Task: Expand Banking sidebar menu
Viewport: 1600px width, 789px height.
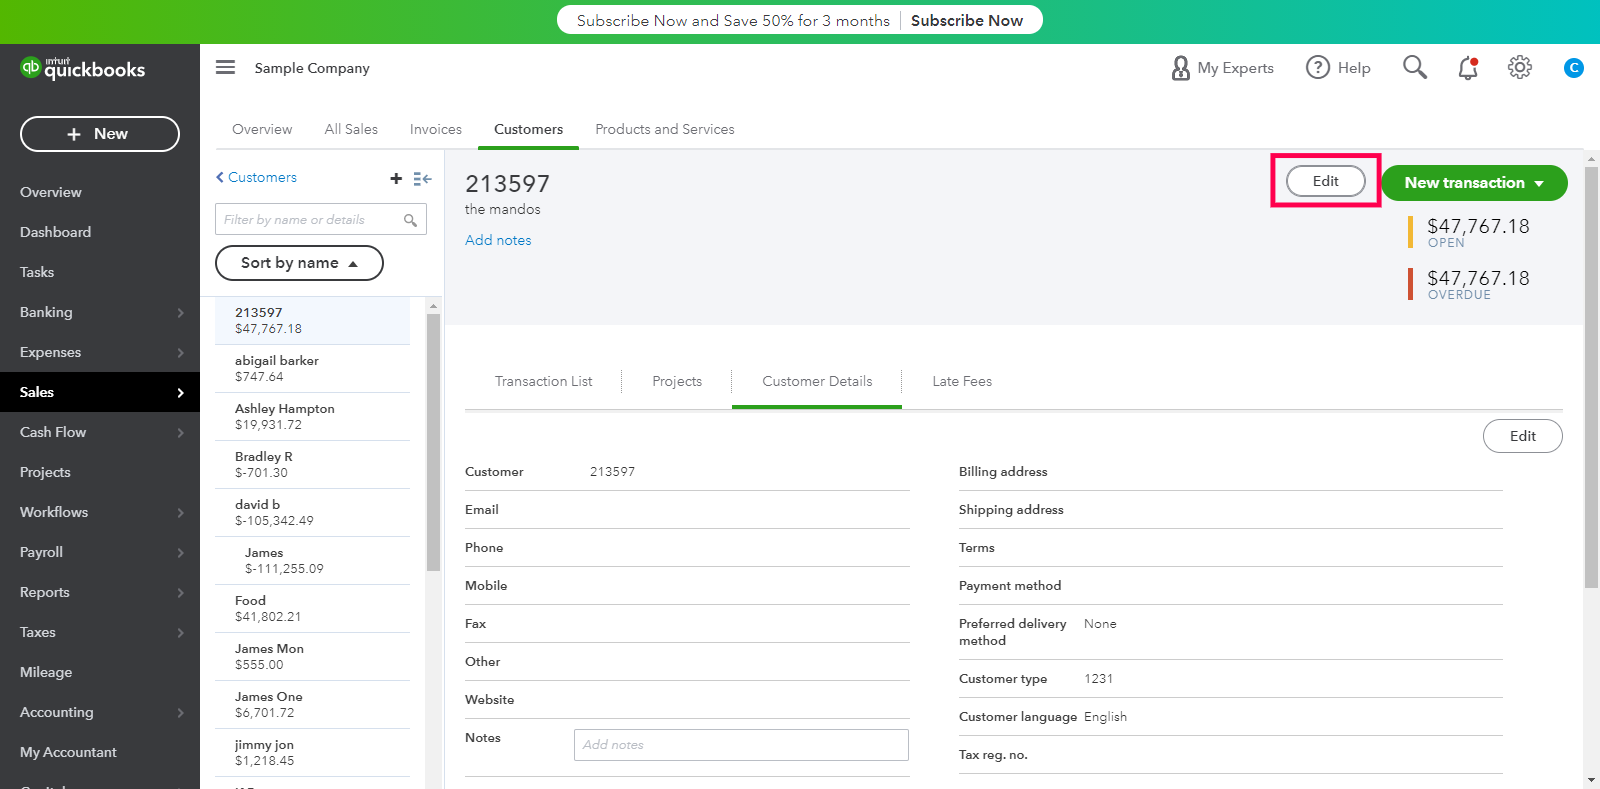Action: pyautogui.click(x=100, y=312)
